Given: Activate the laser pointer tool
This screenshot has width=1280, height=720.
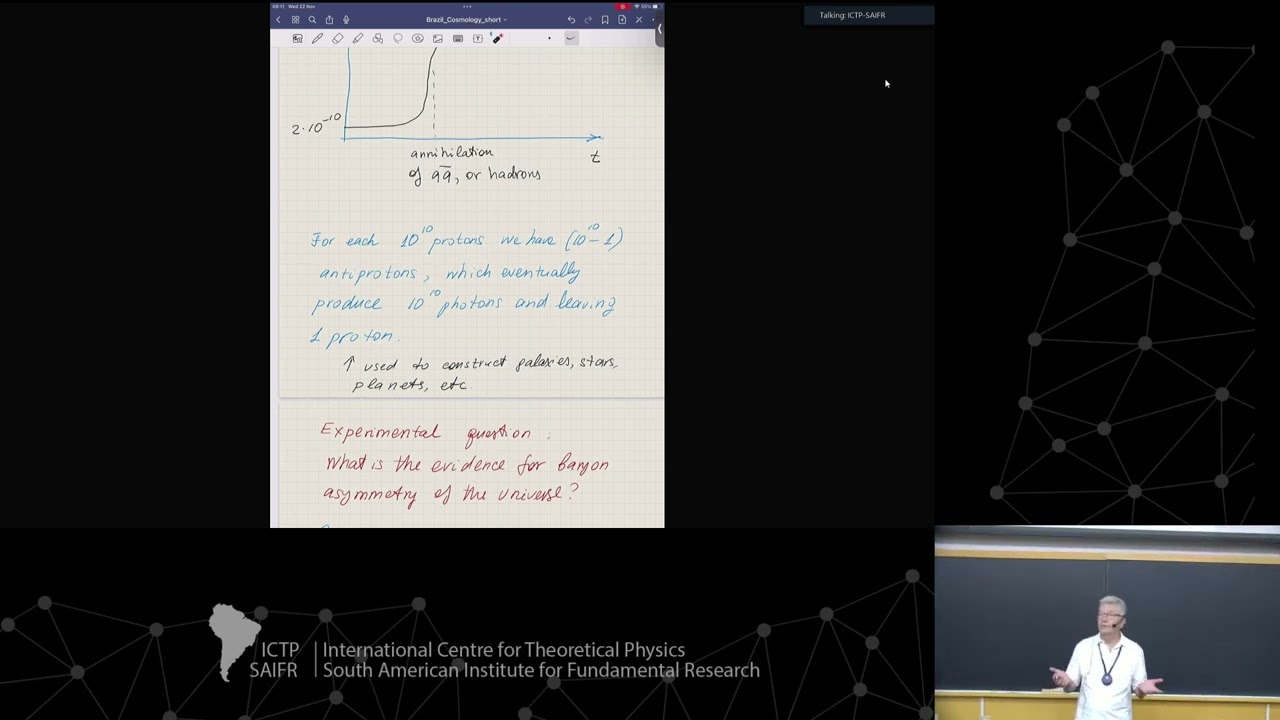Looking at the screenshot, I should click(497, 38).
